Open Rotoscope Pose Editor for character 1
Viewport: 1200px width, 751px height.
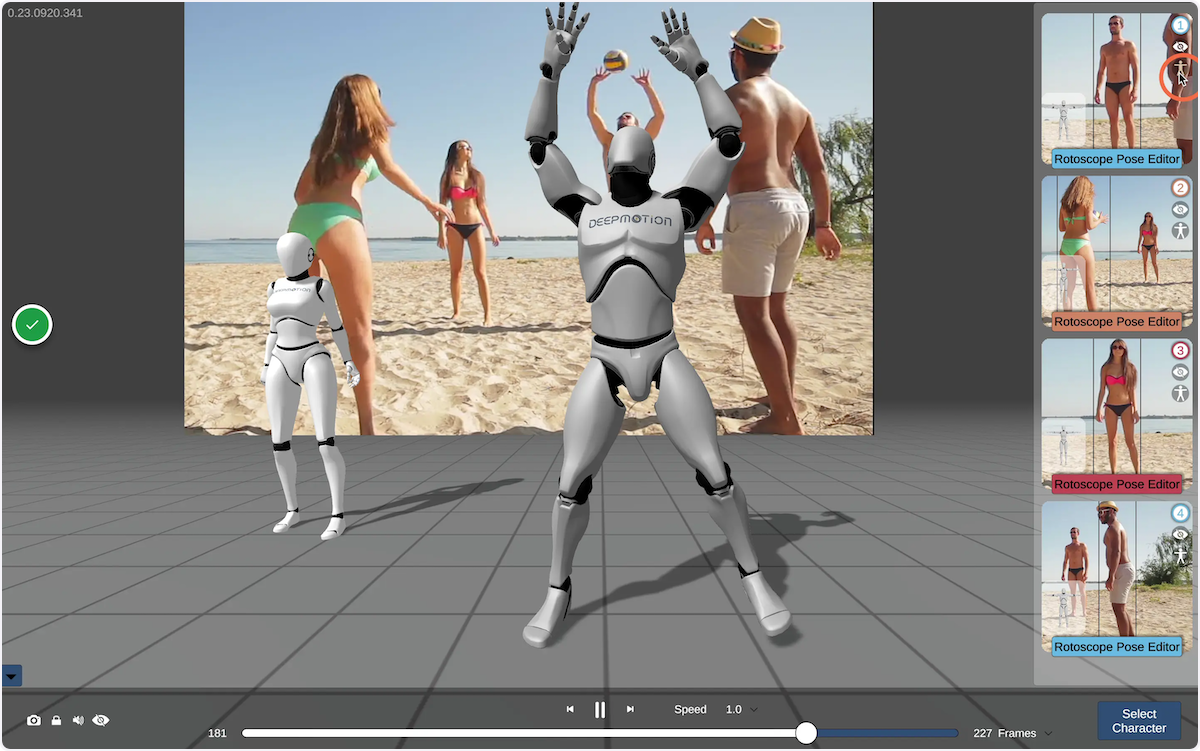click(1117, 159)
